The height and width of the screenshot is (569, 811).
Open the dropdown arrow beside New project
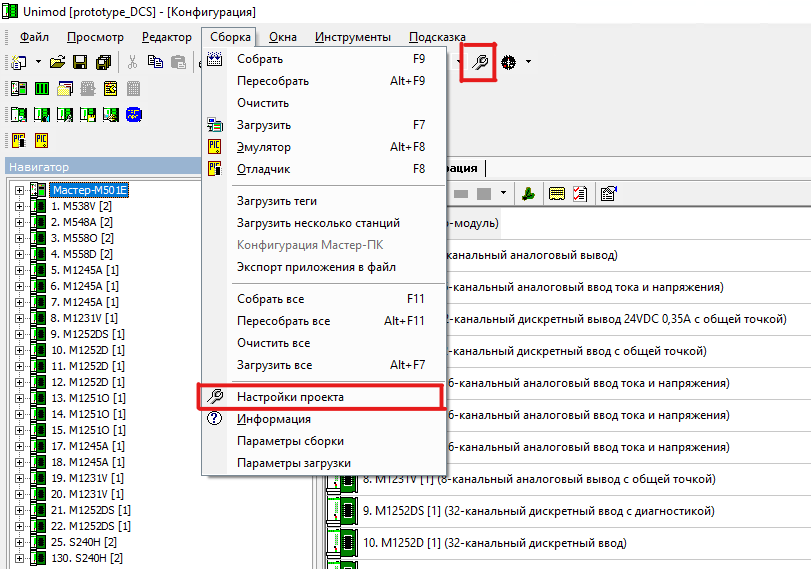tap(38, 62)
